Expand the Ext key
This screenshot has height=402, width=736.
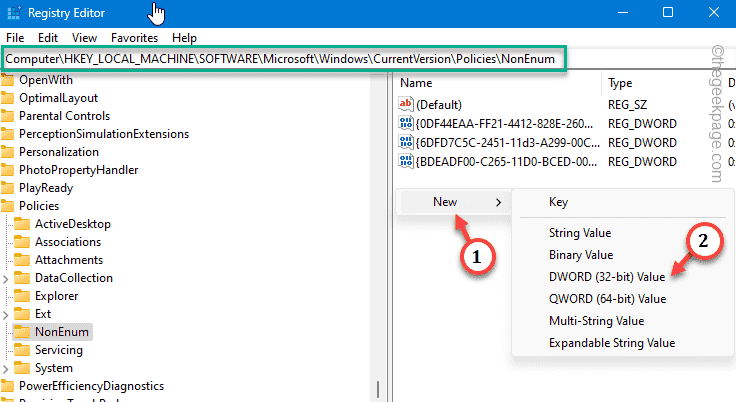pos(6,315)
